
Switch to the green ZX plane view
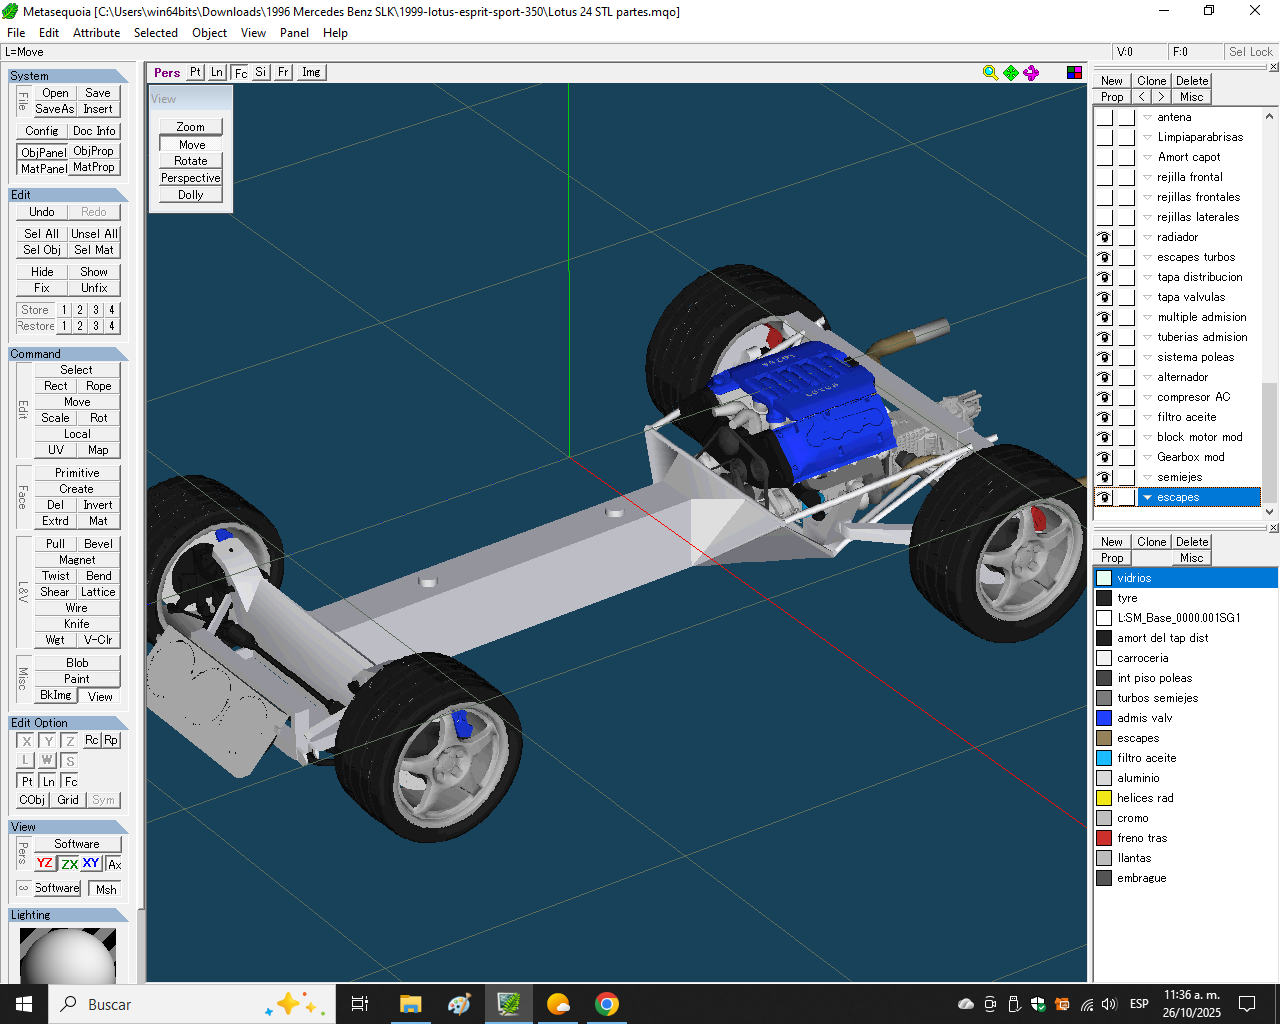coord(69,864)
